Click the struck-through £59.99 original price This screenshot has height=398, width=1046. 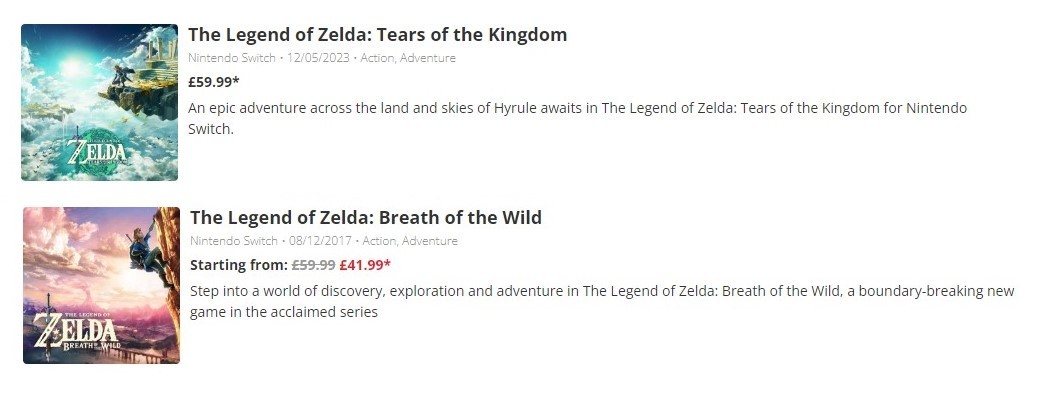tap(314, 265)
